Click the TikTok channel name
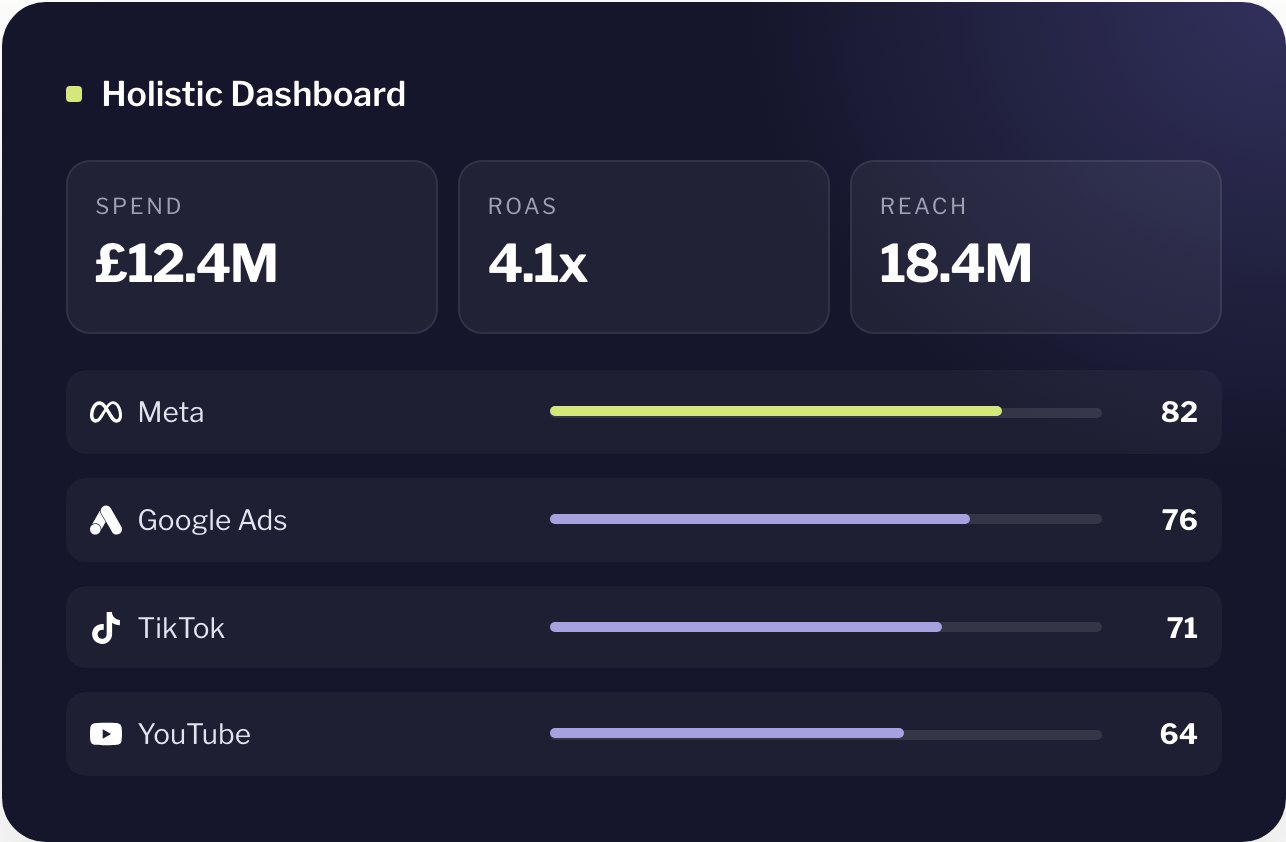Viewport: 1286px width, 842px height. [181, 628]
